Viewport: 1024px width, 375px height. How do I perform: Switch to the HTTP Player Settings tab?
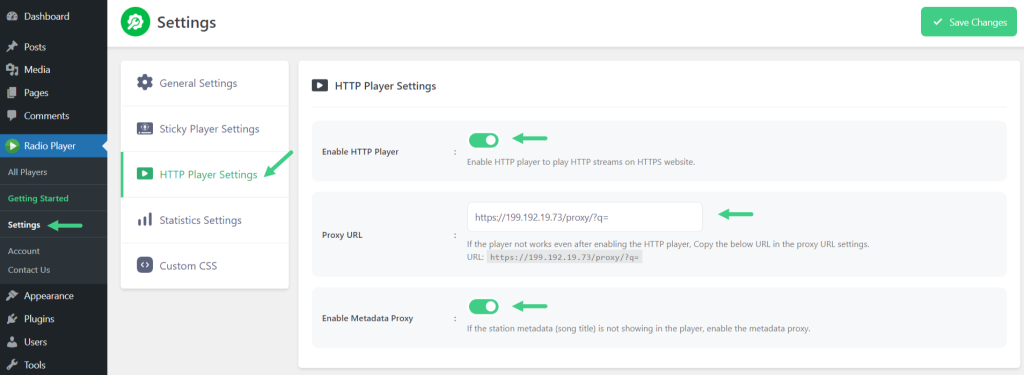205,174
